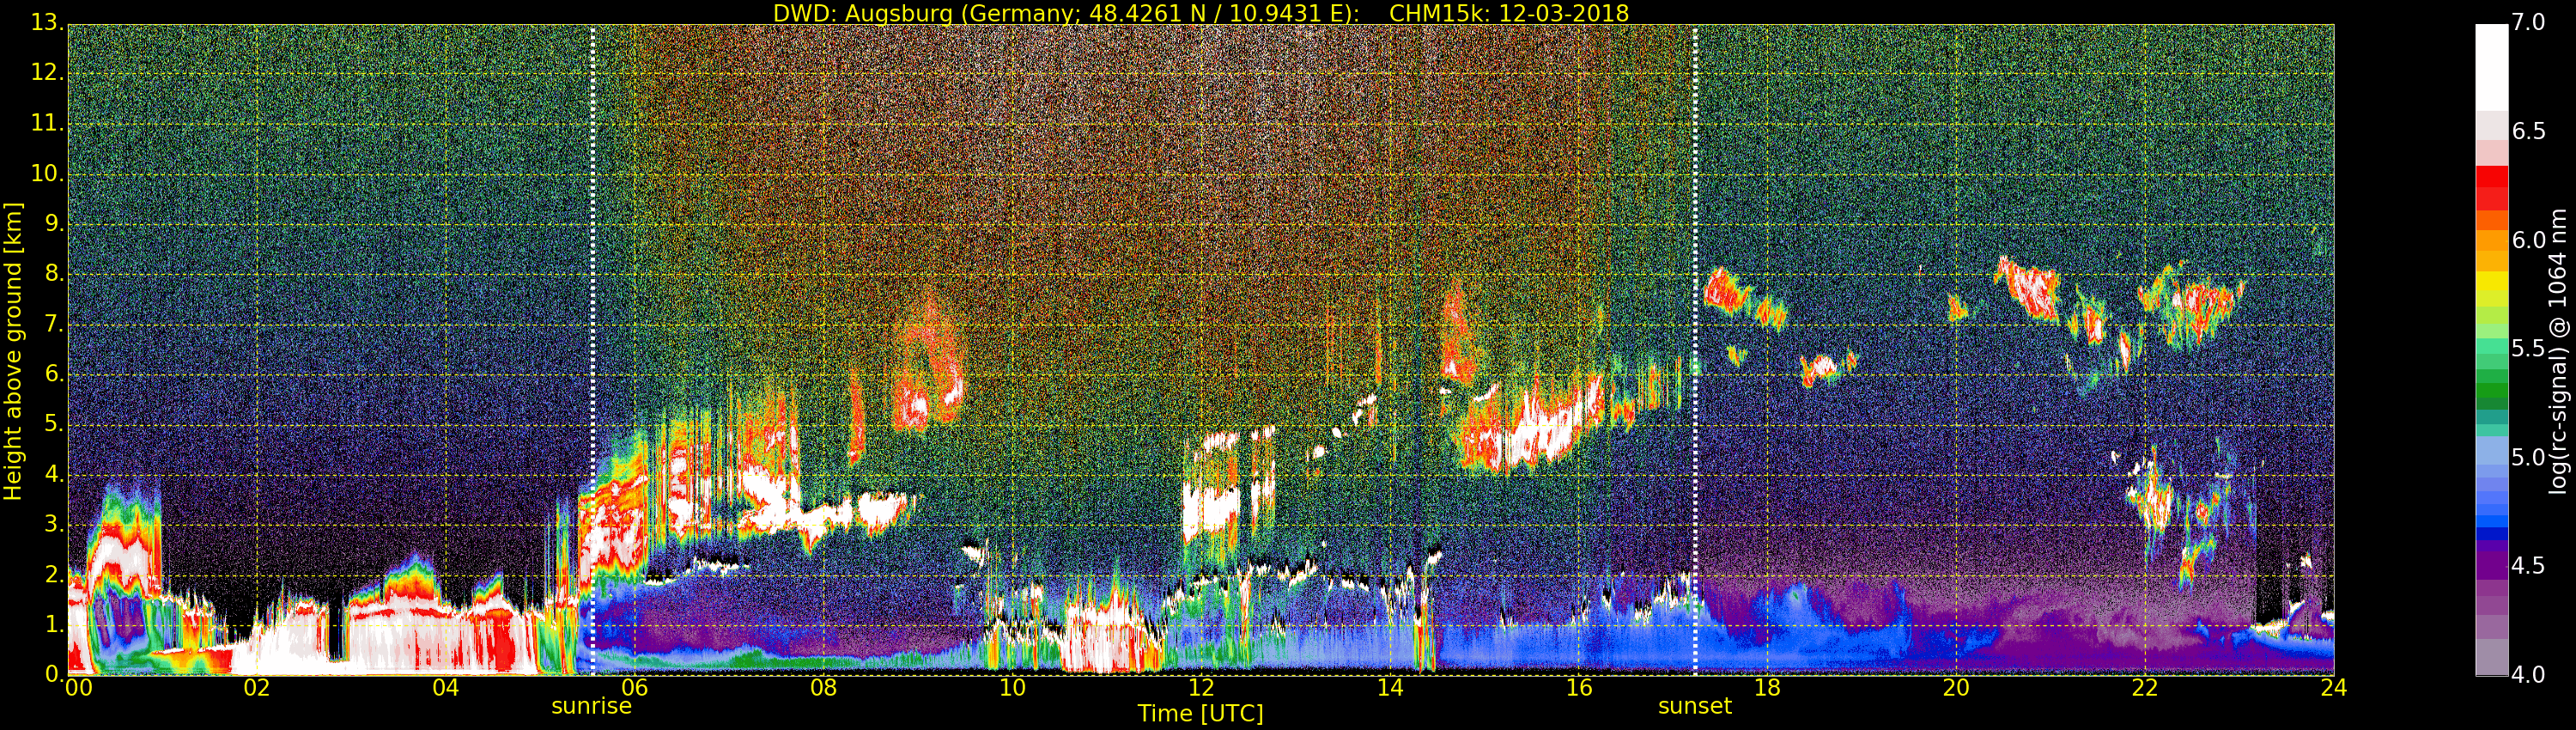2576x730 pixels.
Task: Click the '9.' height tick label
Action: point(54,224)
